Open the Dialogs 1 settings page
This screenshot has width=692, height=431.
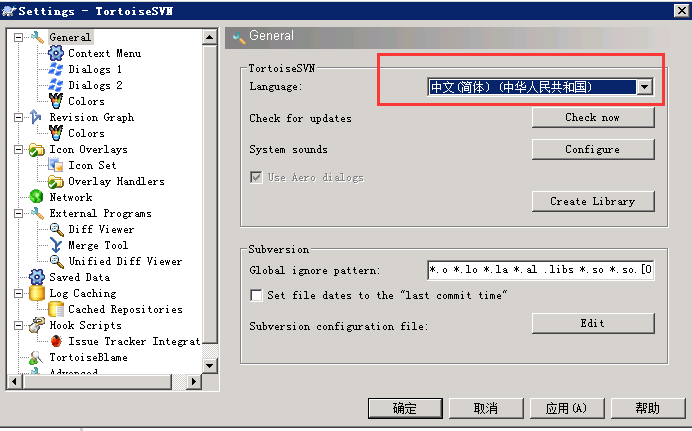(x=95, y=69)
